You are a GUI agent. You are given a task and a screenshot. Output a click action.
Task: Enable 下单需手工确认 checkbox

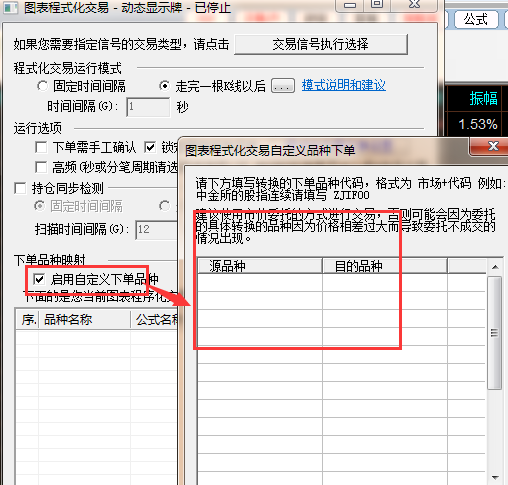click(x=41, y=147)
